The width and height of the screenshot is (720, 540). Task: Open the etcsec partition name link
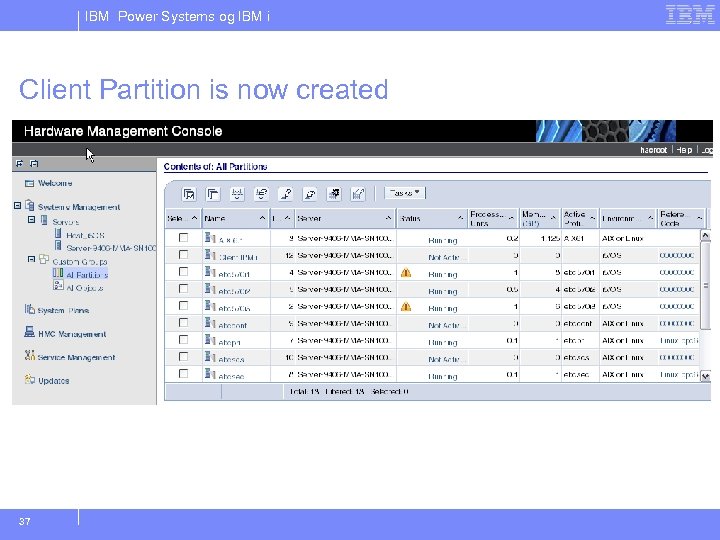click(231, 377)
